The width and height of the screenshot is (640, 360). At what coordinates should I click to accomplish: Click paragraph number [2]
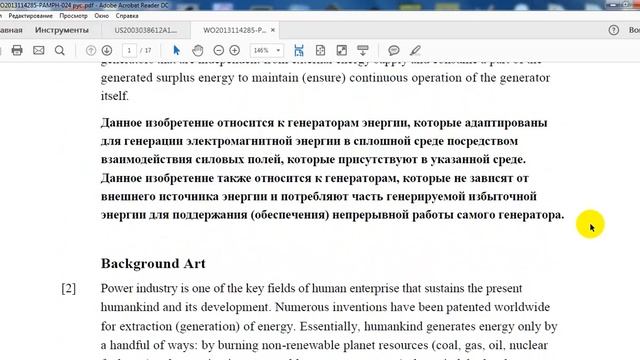(69, 289)
